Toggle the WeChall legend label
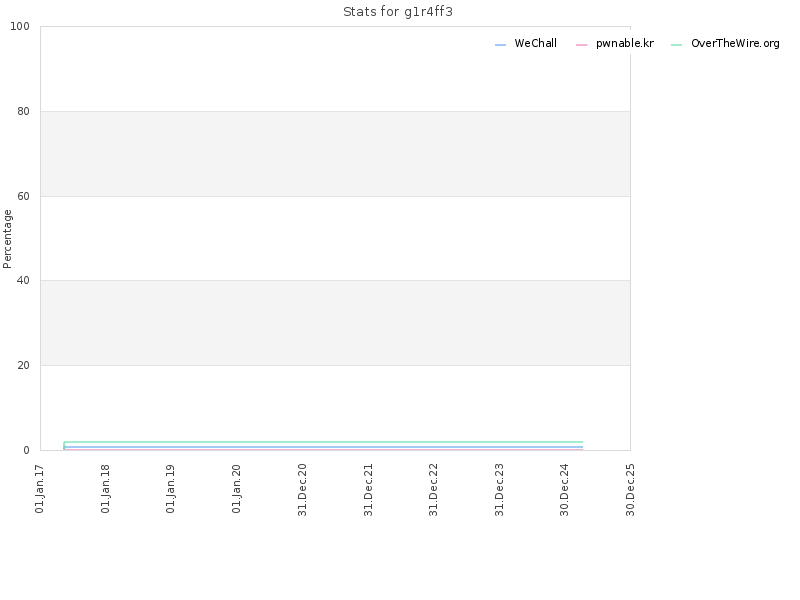Screen dimensions: 800x600 pyautogui.click(x=535, y=43)
